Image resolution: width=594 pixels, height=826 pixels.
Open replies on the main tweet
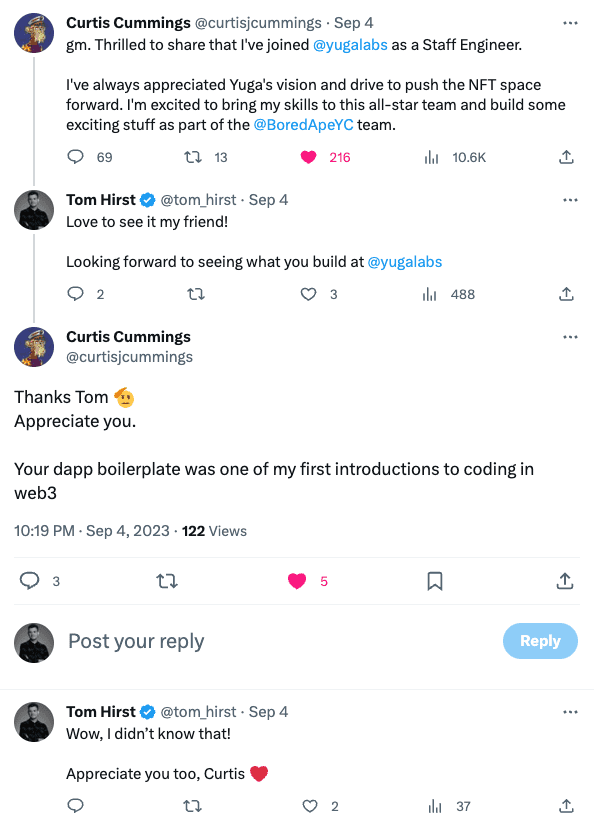[x=29, y=581]
